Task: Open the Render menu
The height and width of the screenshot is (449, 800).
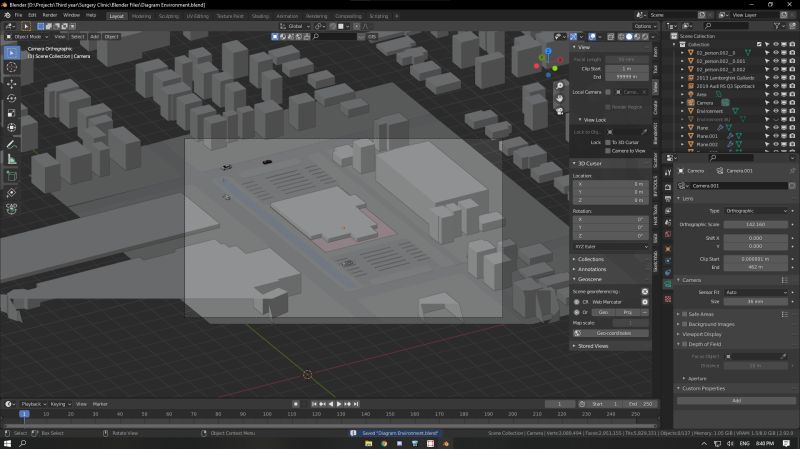Action: click(49, 15)
